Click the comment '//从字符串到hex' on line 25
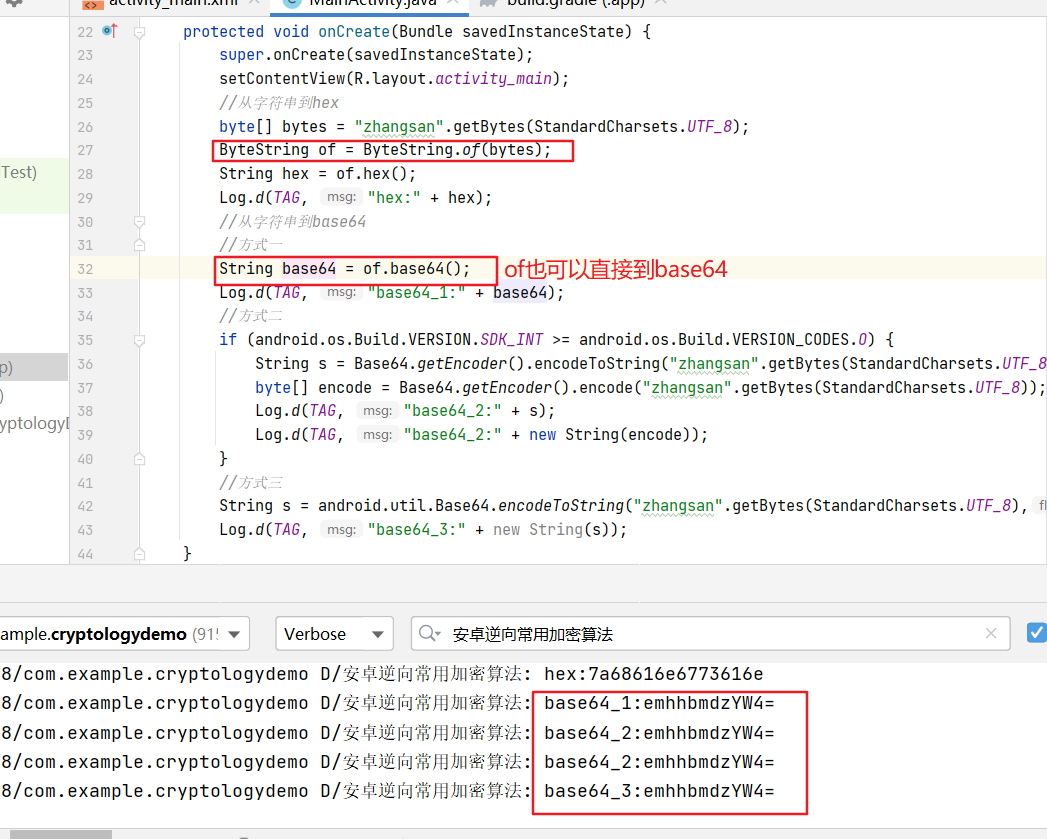1047x839 pixels. (x=279, y=103)
